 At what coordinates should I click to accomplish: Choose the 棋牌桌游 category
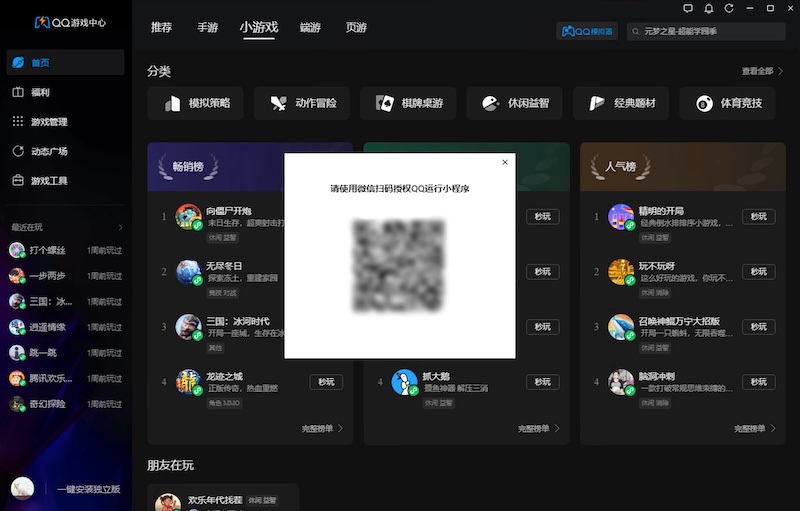(x=408, y=103)
